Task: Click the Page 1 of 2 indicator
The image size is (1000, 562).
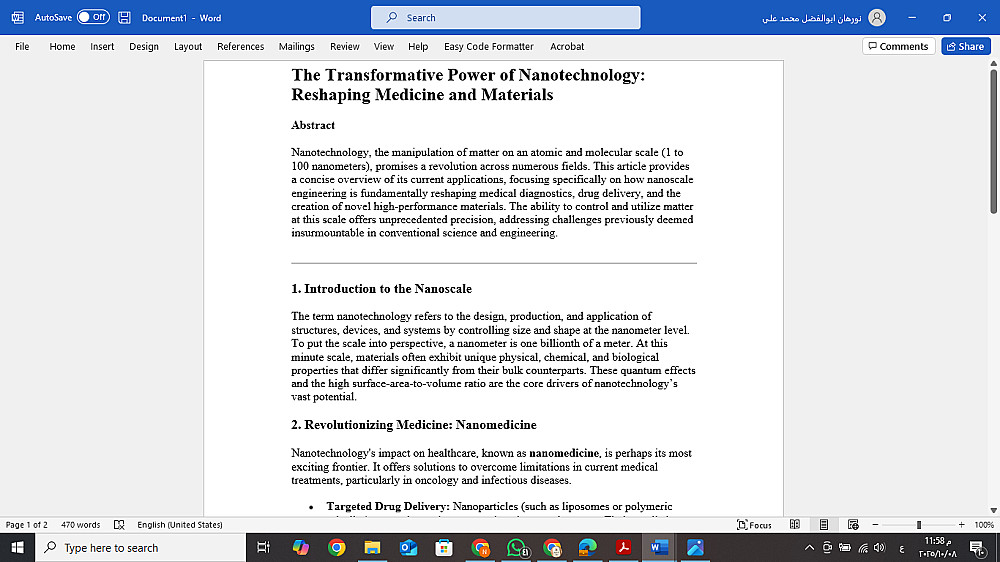Action: tap(27, 525)
